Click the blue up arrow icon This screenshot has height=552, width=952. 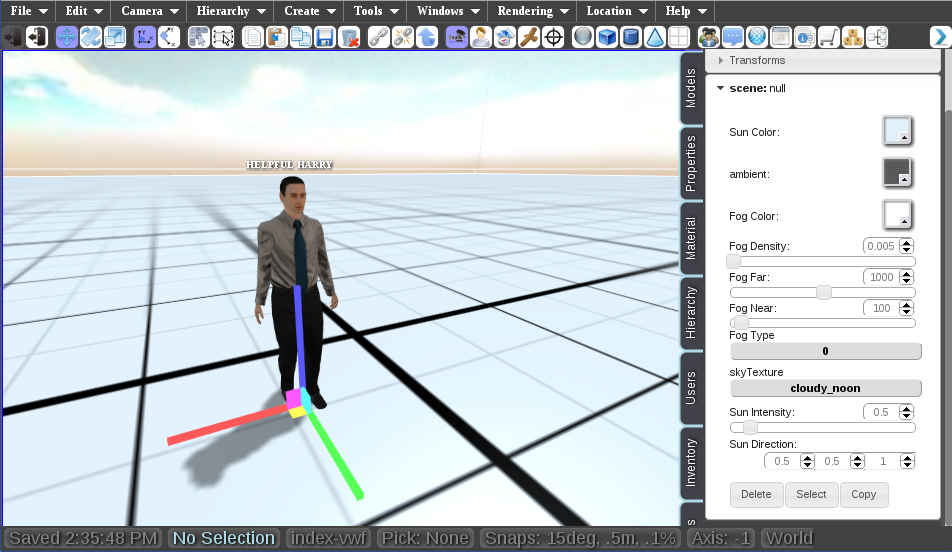(427, 37)
